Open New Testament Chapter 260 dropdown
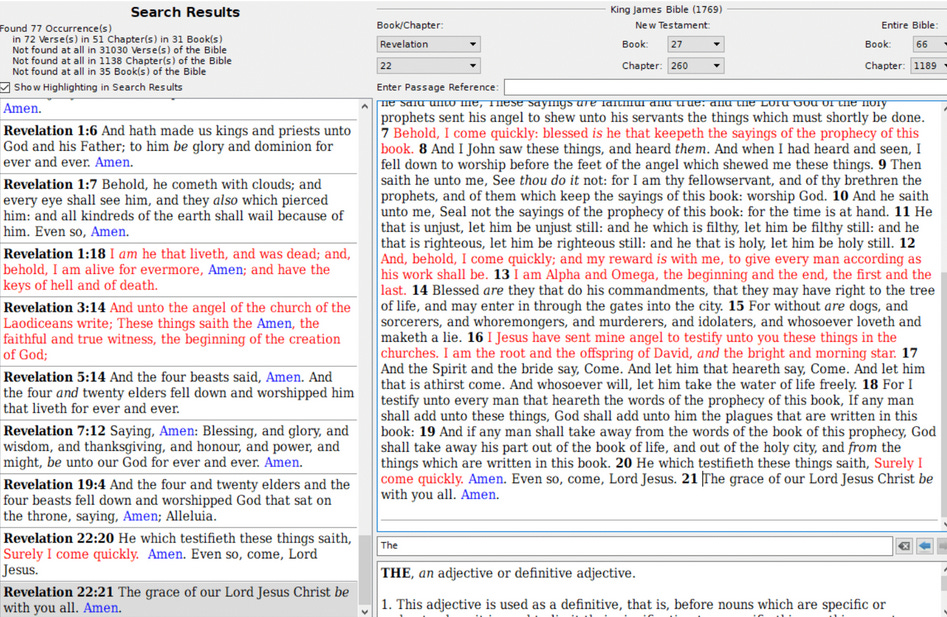 [x=696, y=66]
